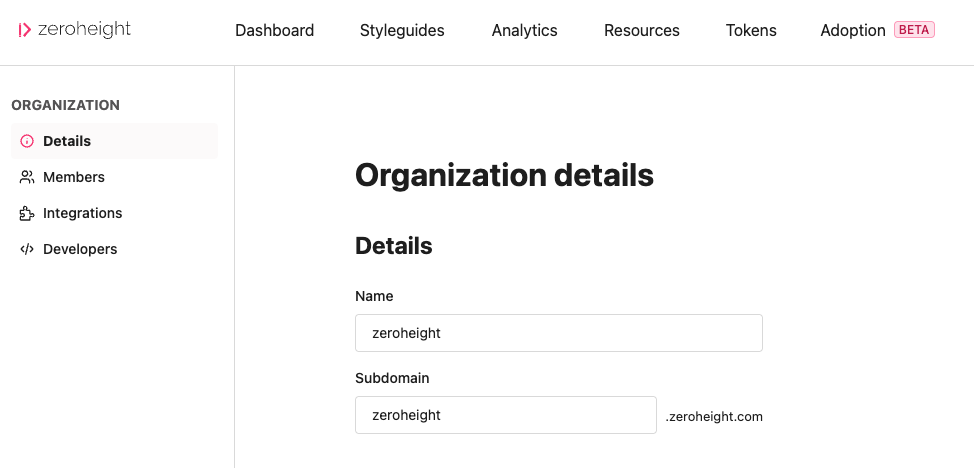Viewport: 974px width, 468px height.
Task: Click the BETA badge next to Adoption
Action: (x=914, y=30)
